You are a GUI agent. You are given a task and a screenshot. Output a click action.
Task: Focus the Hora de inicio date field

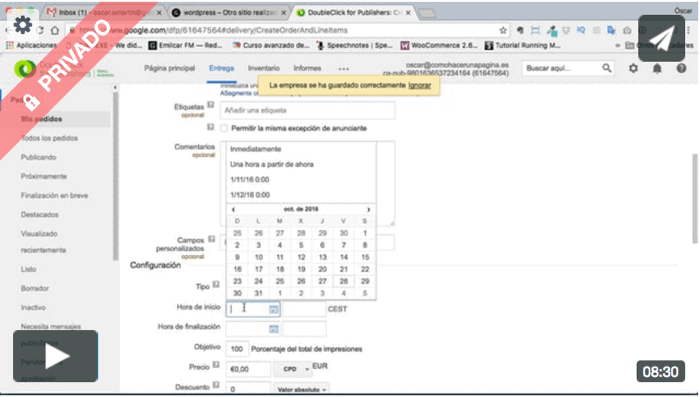253,309
